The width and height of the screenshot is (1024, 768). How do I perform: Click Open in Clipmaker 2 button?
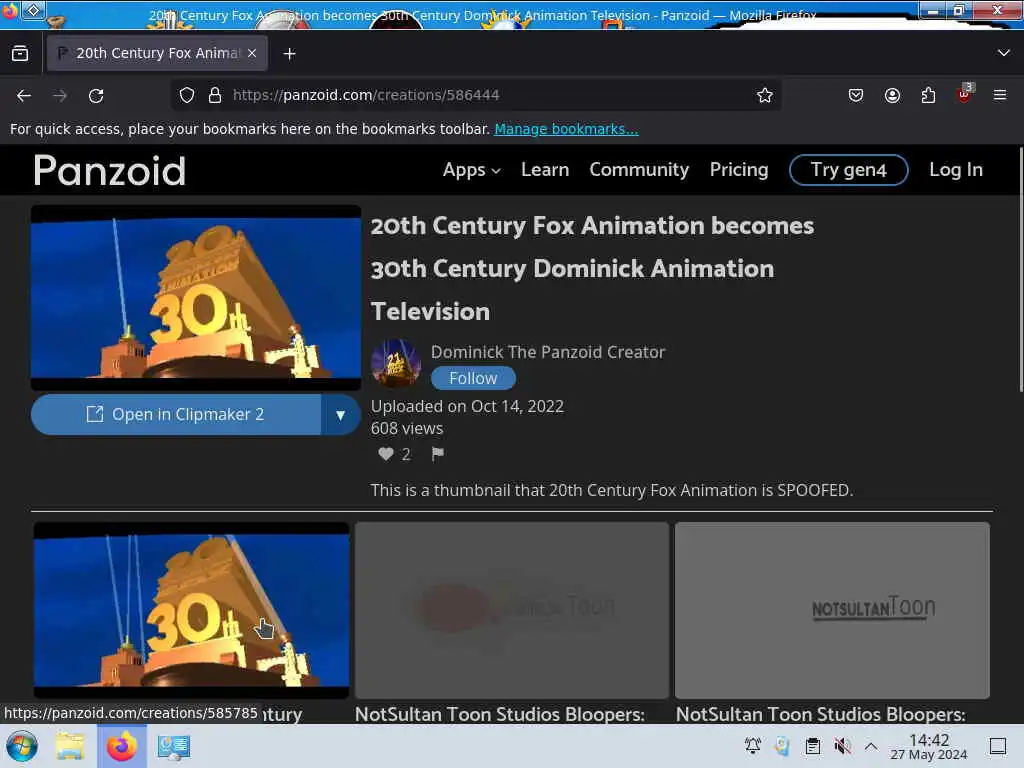tap(176, 415)
